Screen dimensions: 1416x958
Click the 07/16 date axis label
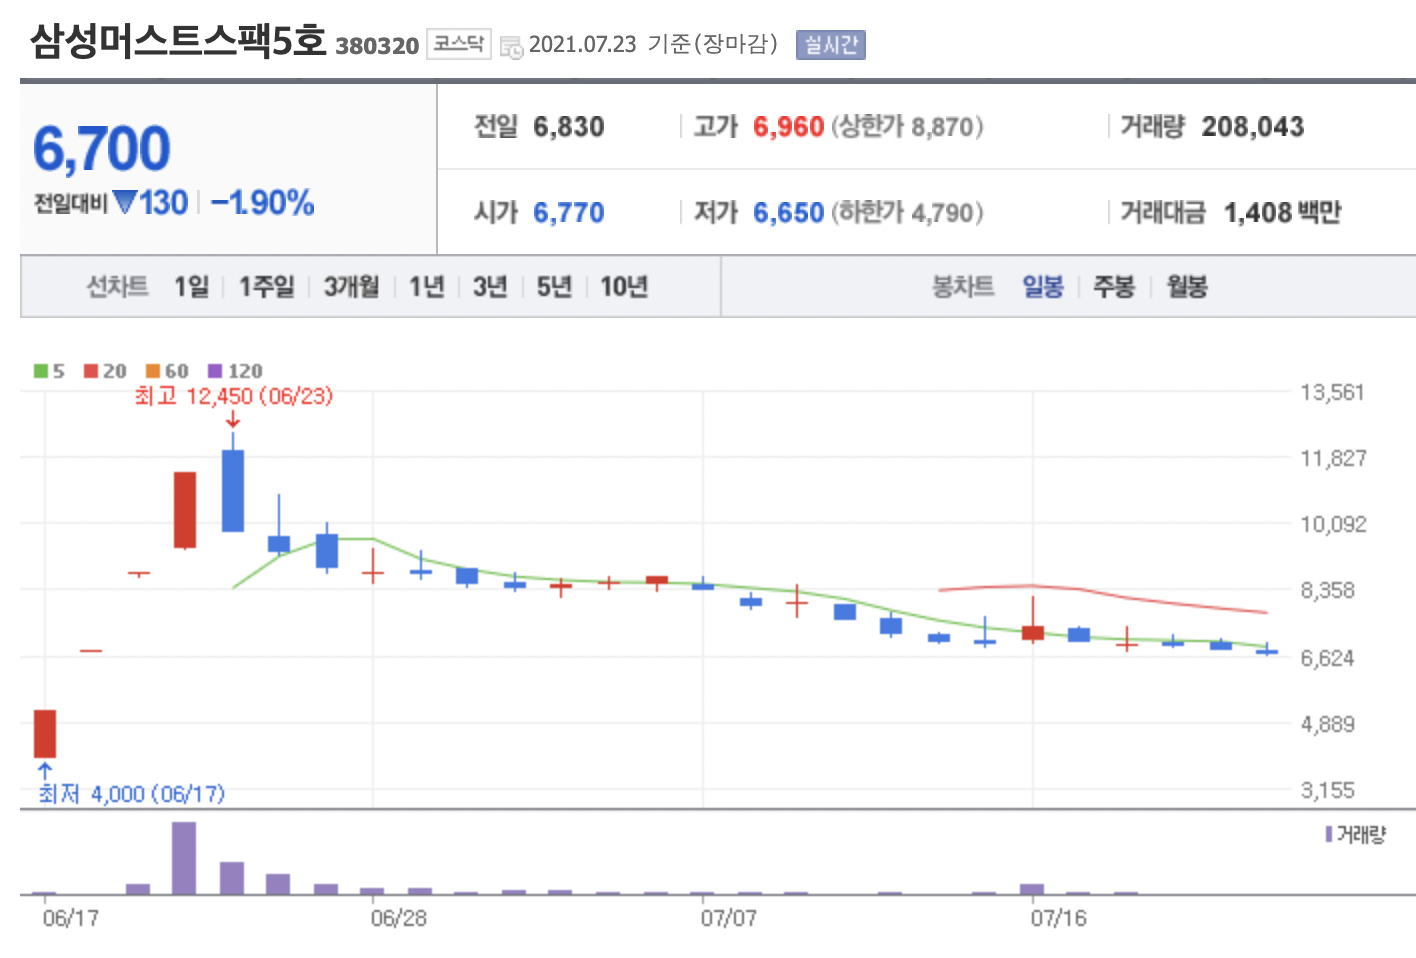tap(1059, 918)
